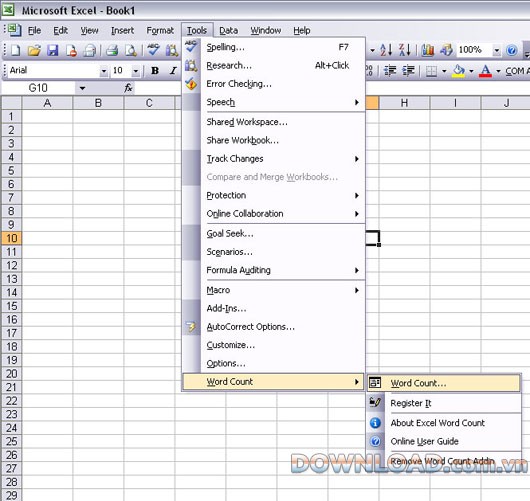Click the Increase Indent icon
530x501 pixels.
pos(409,71)
